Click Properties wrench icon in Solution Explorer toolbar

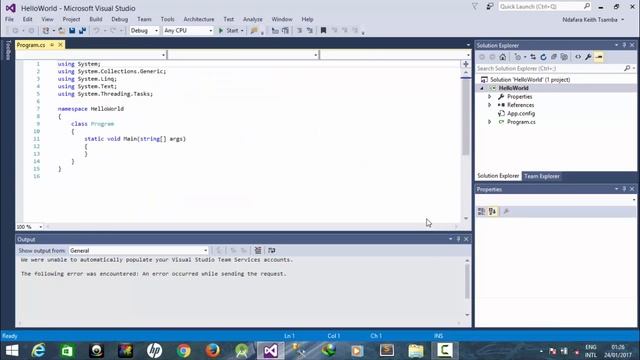[588, 57]
